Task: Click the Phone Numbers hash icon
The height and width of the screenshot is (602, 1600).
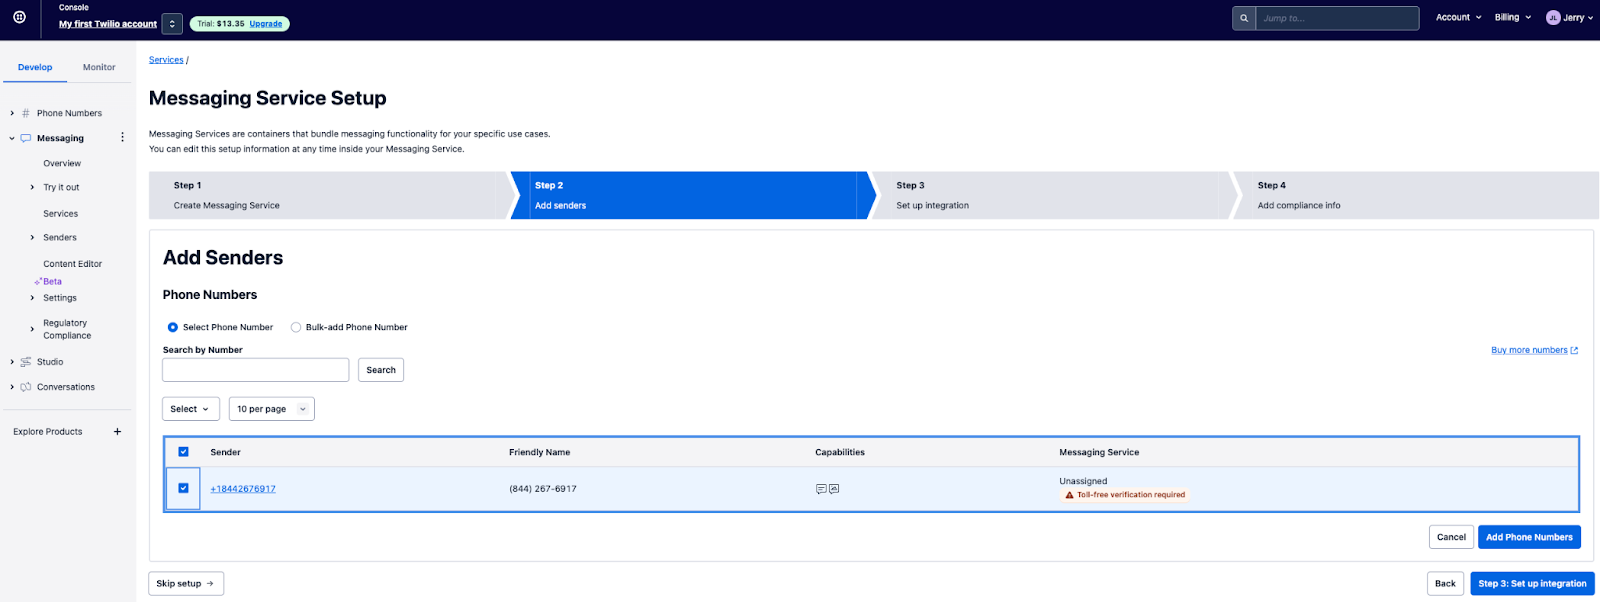Action: click(26, 113)
